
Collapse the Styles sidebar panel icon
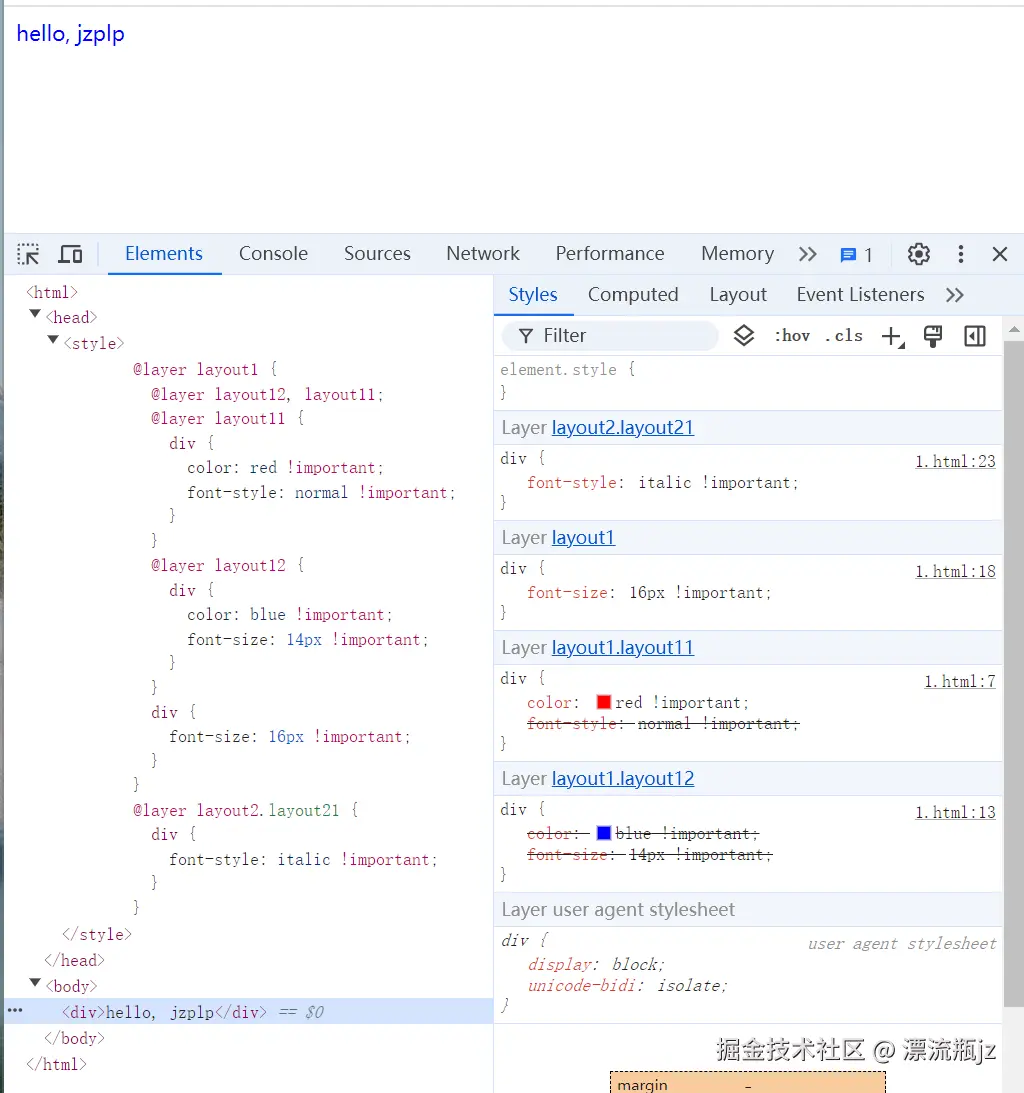tap(974, 336)
